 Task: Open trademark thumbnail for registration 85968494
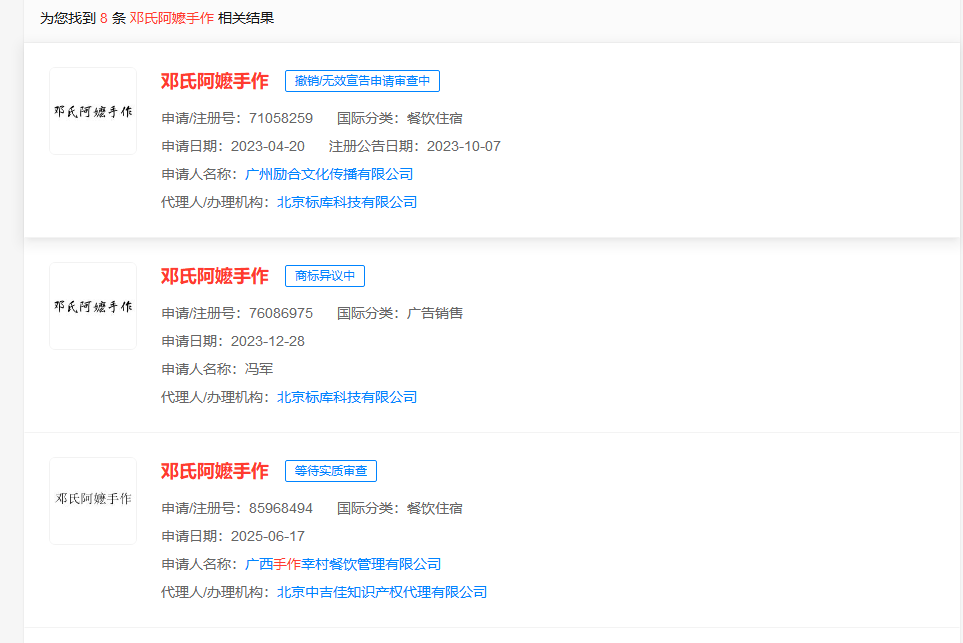[93, 501]
